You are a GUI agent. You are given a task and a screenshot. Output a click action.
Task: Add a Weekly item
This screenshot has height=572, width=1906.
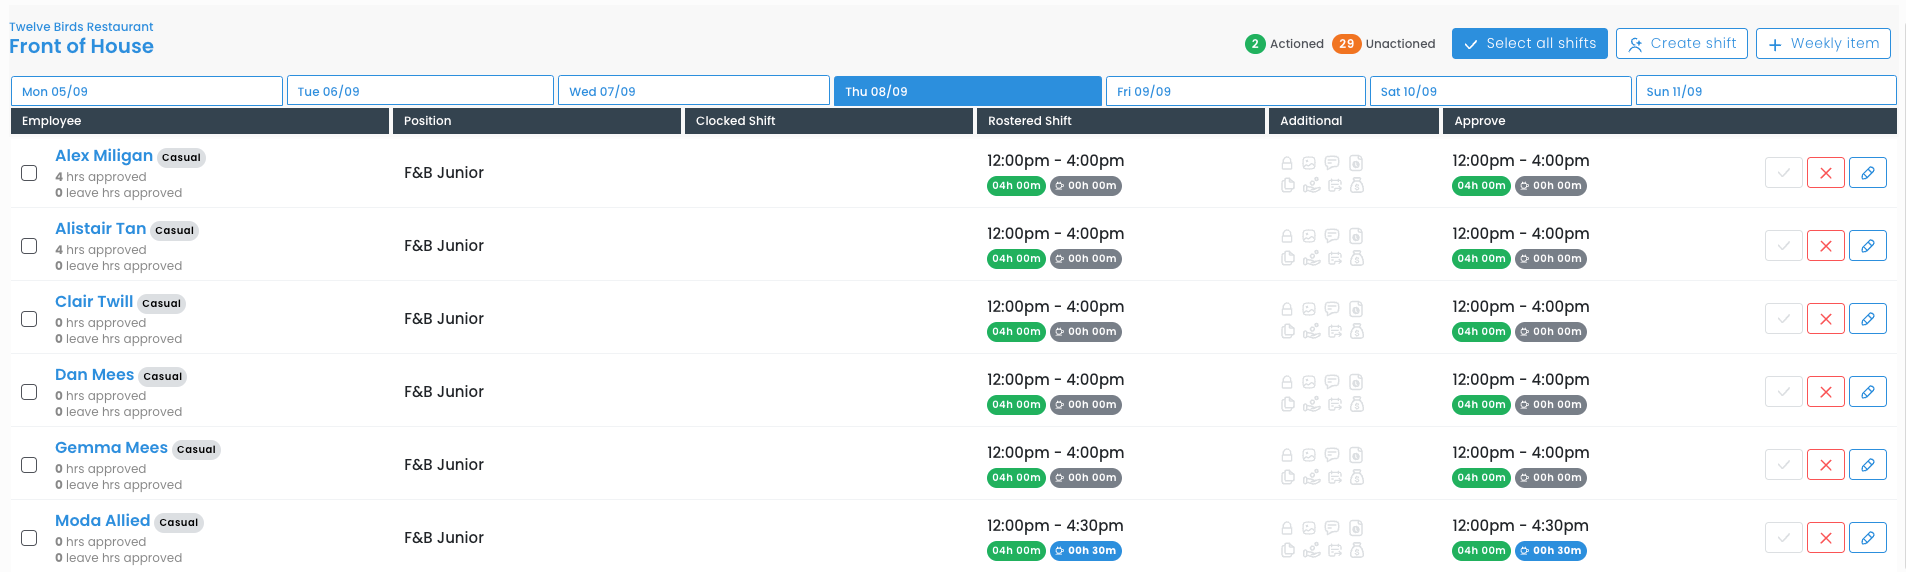point(1823,44)
